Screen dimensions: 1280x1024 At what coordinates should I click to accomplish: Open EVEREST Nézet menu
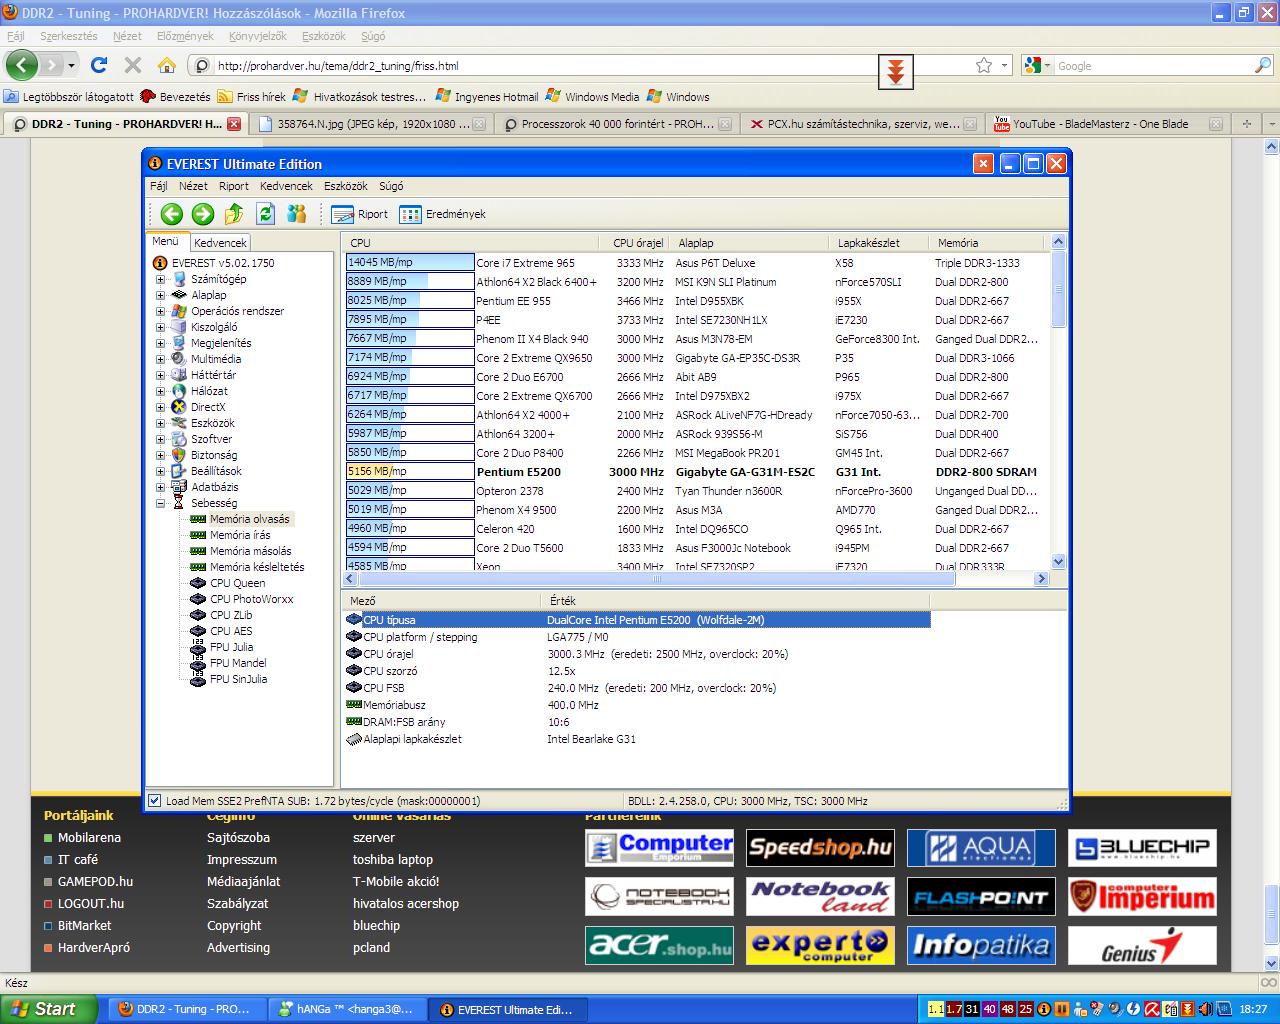[193, 186]
